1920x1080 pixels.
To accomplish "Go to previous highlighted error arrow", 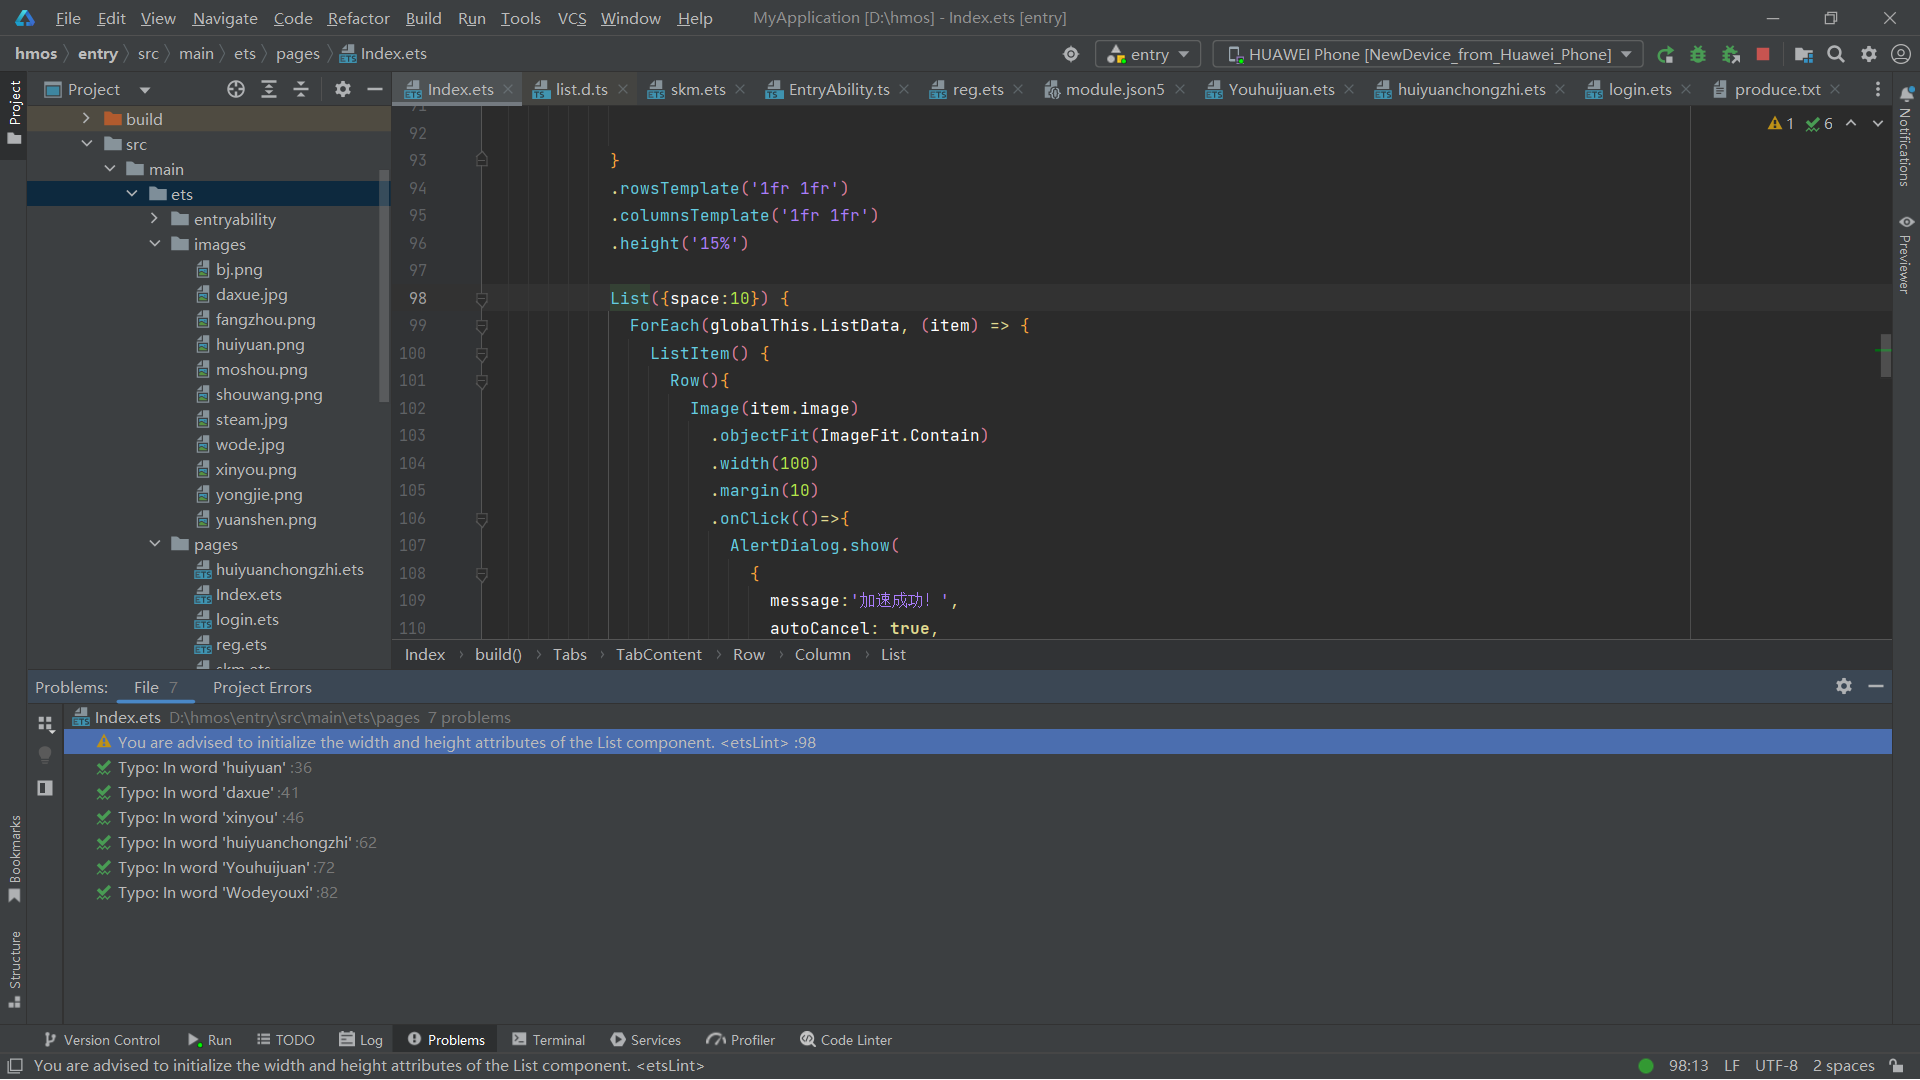I will click(1851, 123).
